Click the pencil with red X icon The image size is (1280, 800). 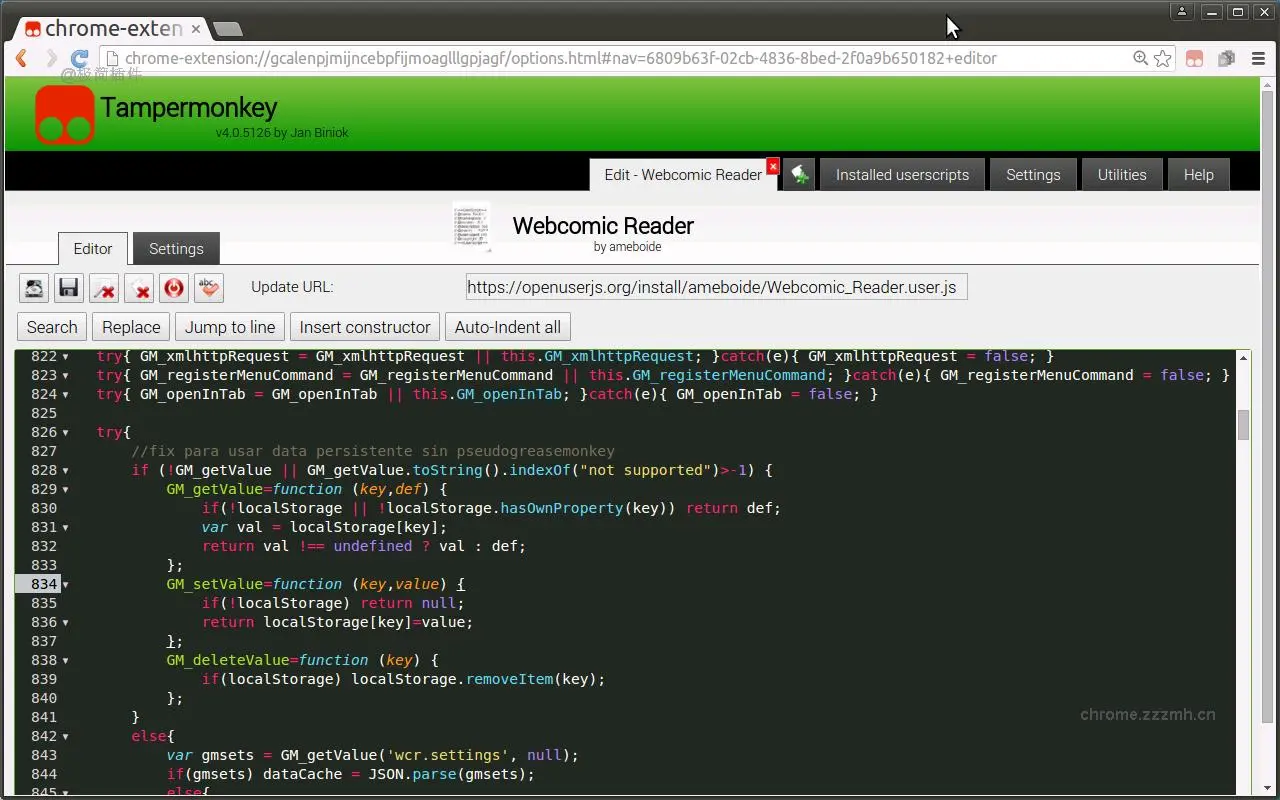104,288
